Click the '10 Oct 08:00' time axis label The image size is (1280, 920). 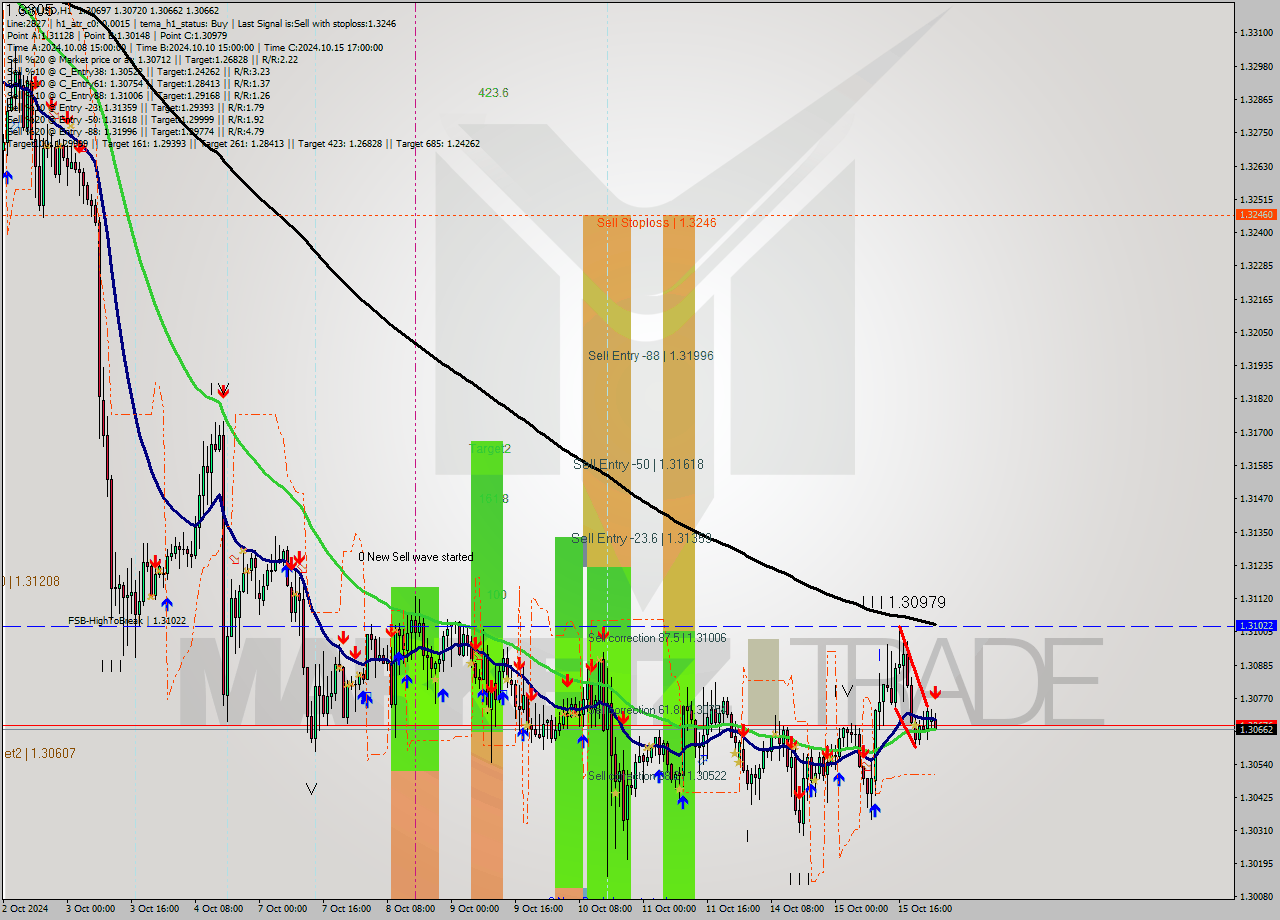click(604, 909)
